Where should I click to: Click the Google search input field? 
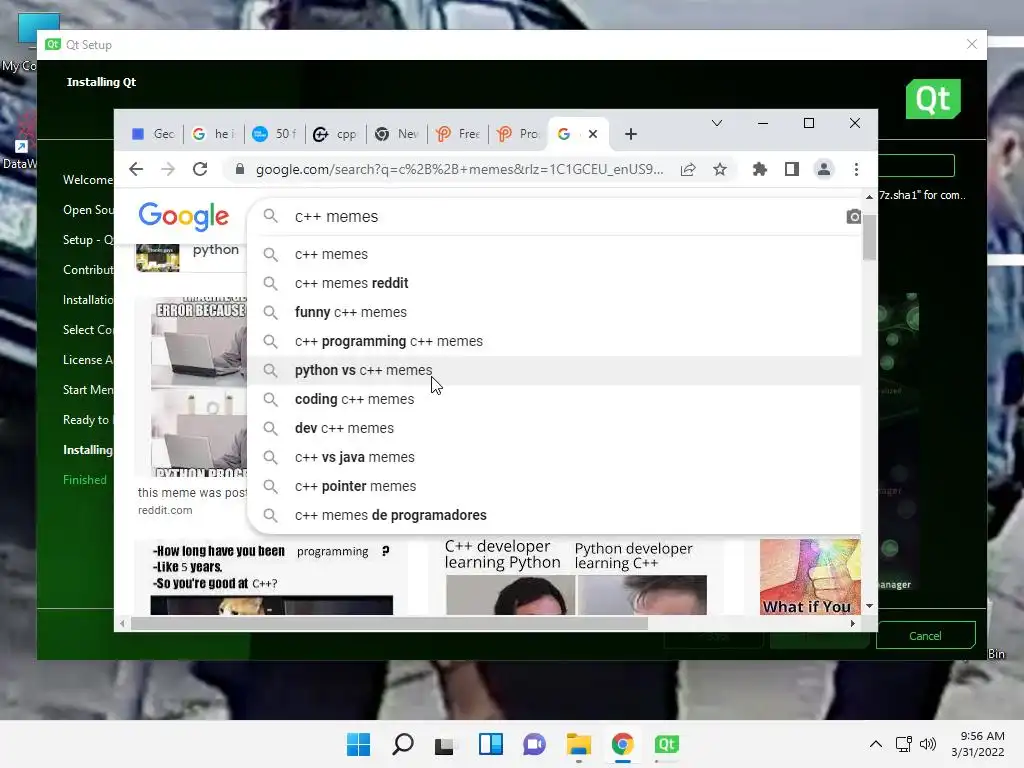coord(555,217)
